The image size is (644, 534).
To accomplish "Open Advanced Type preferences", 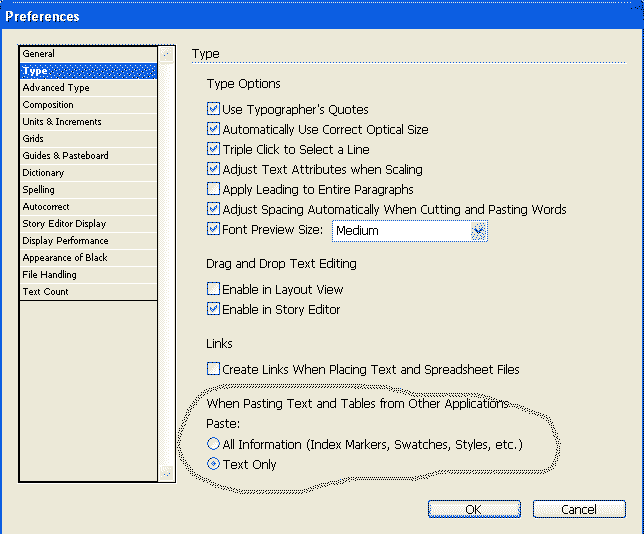I will (88, 87).
